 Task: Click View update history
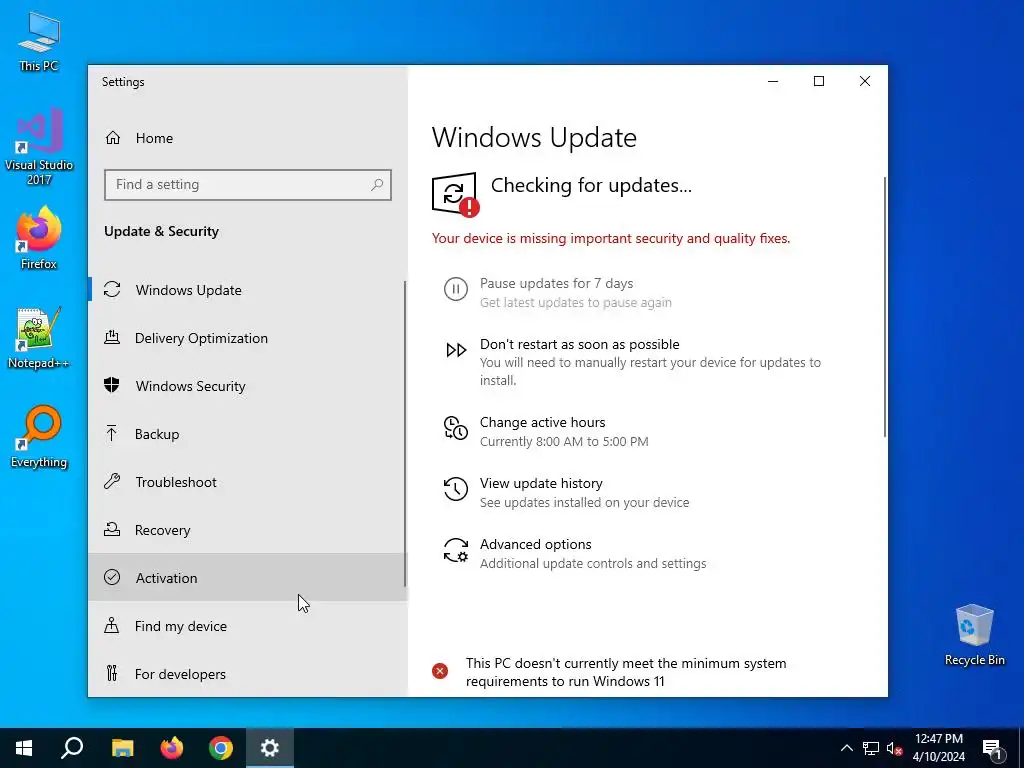point(541,483)
